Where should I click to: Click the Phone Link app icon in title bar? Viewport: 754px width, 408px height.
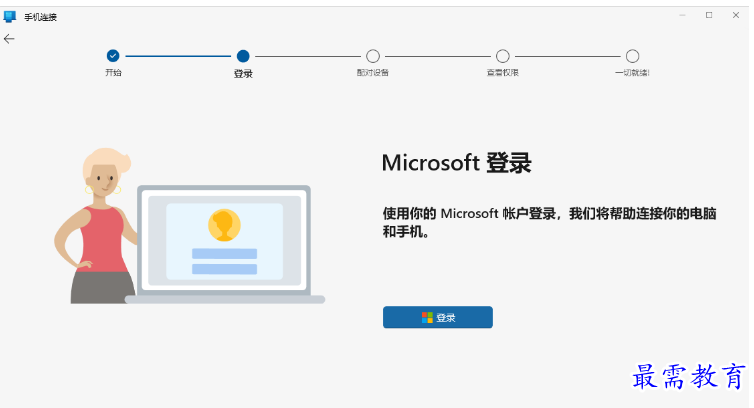pos(10,17)
